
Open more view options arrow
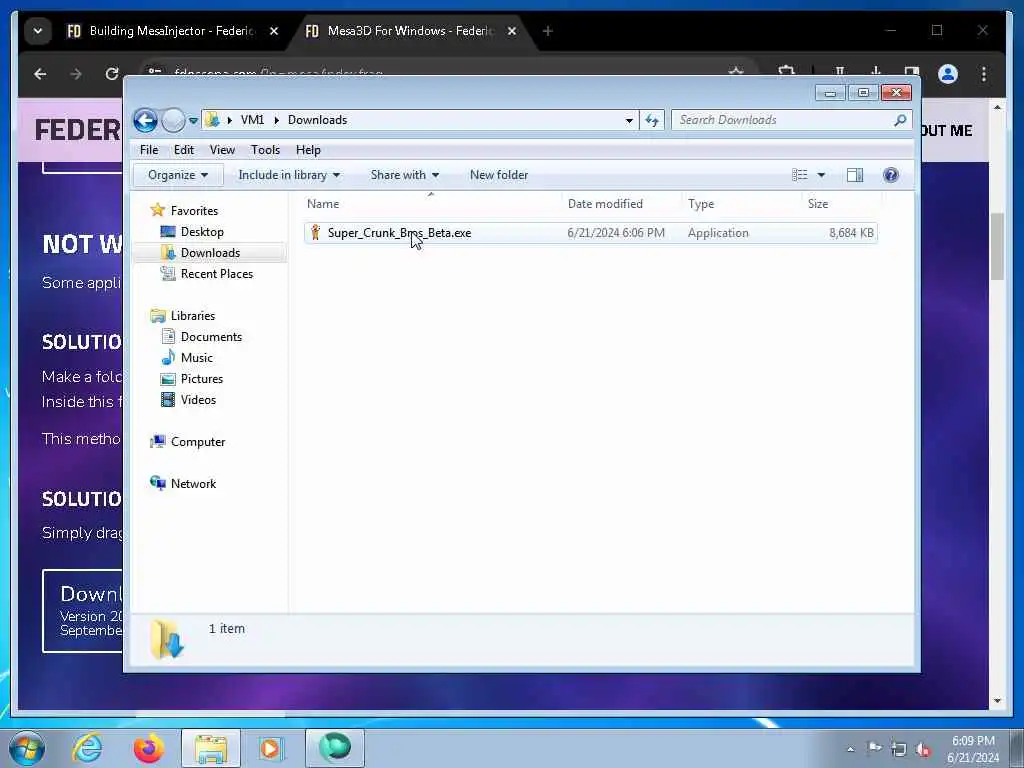pyautogui.click(x=822, y=175)
